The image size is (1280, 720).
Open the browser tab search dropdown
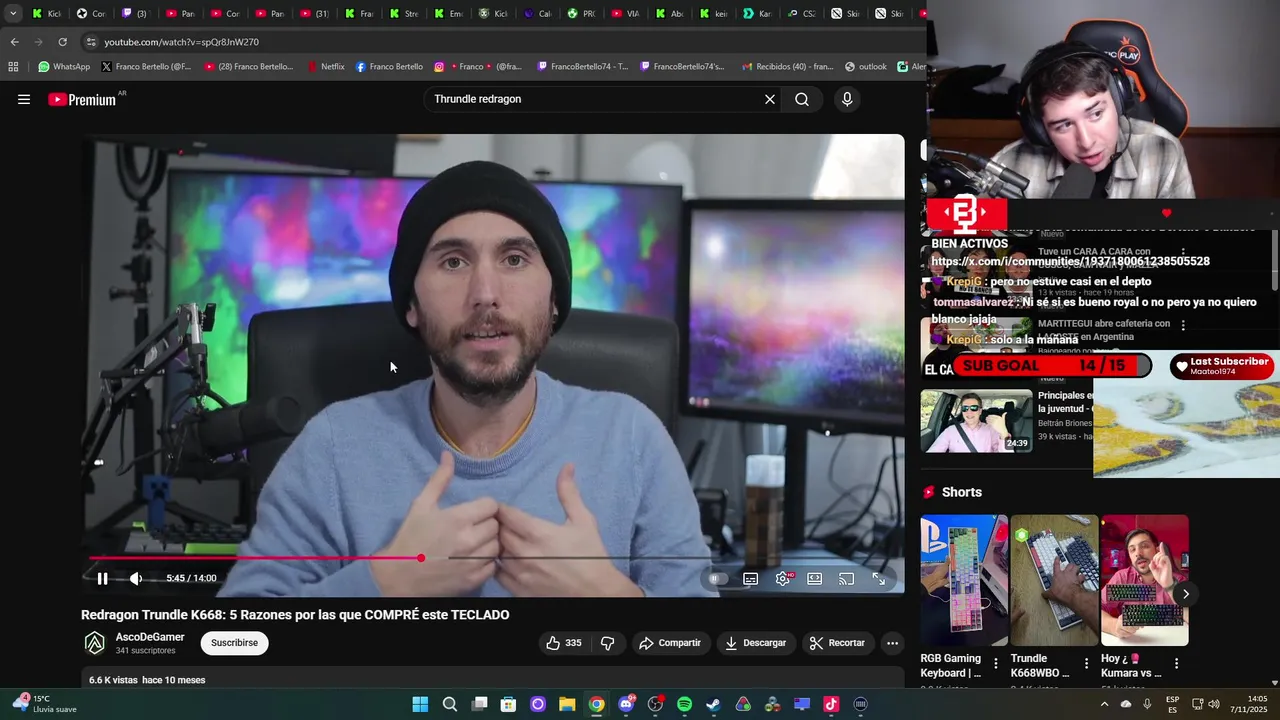click(12, 13)
